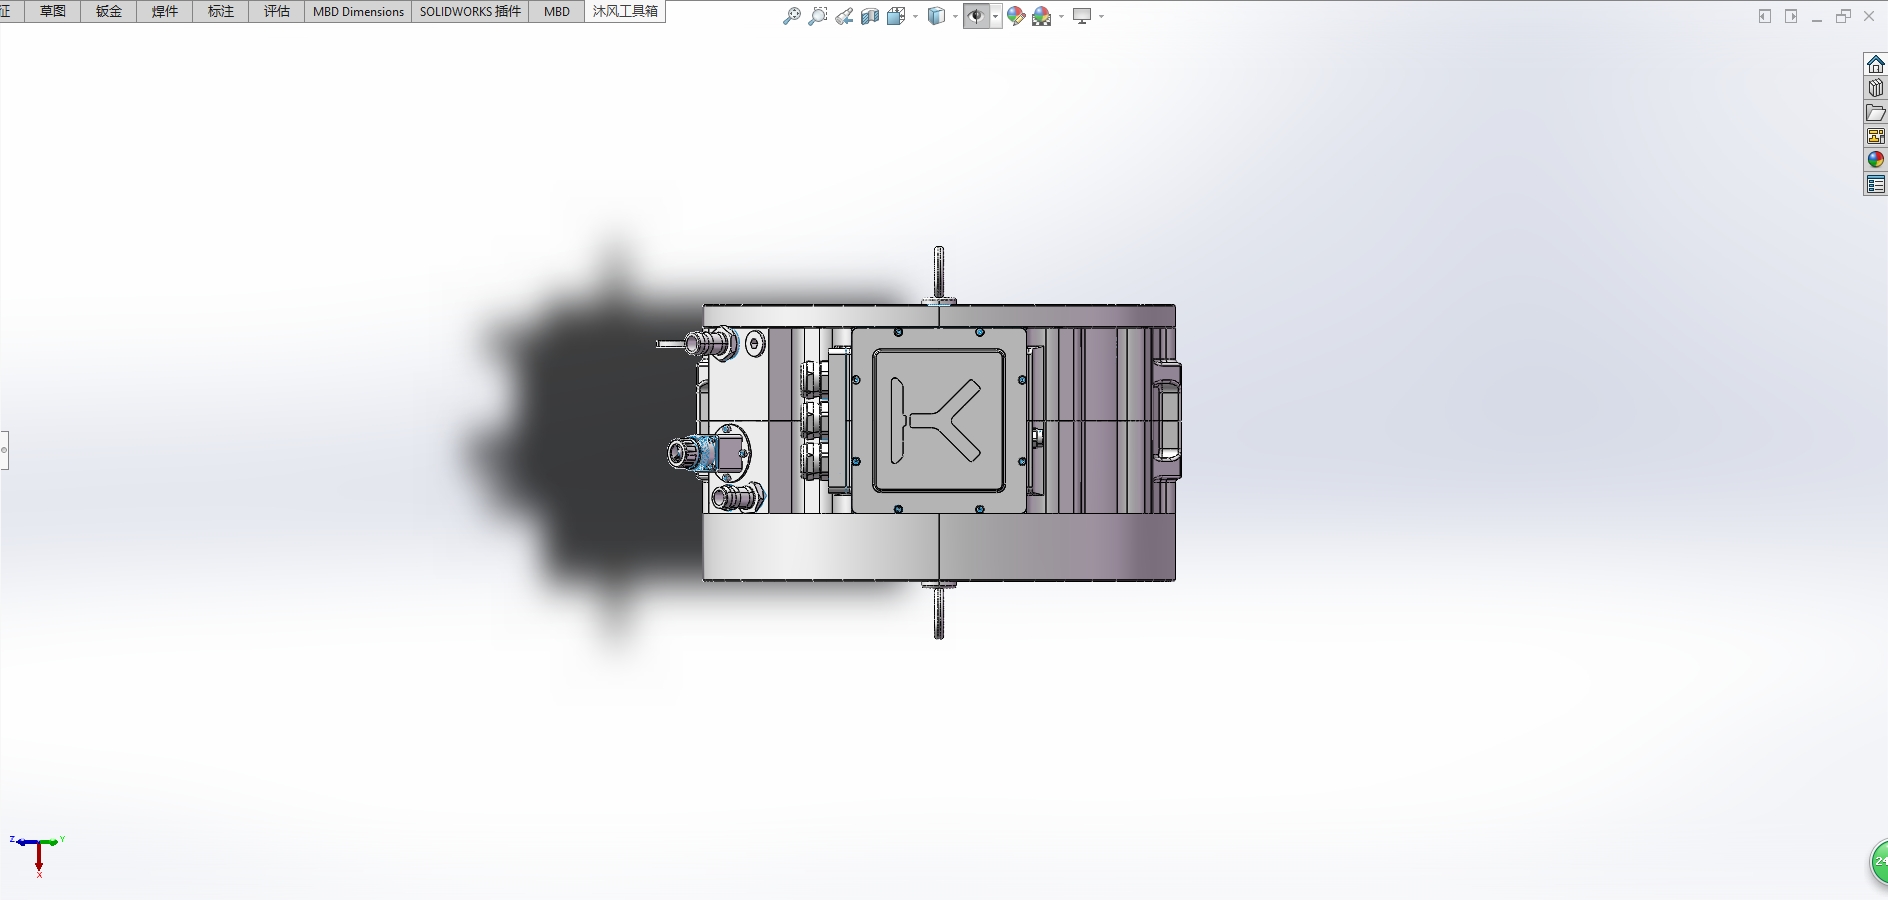Screen dimensions: 1888x900
Task: Click the expand-right panel arrow button
Action: point(1791,16)
